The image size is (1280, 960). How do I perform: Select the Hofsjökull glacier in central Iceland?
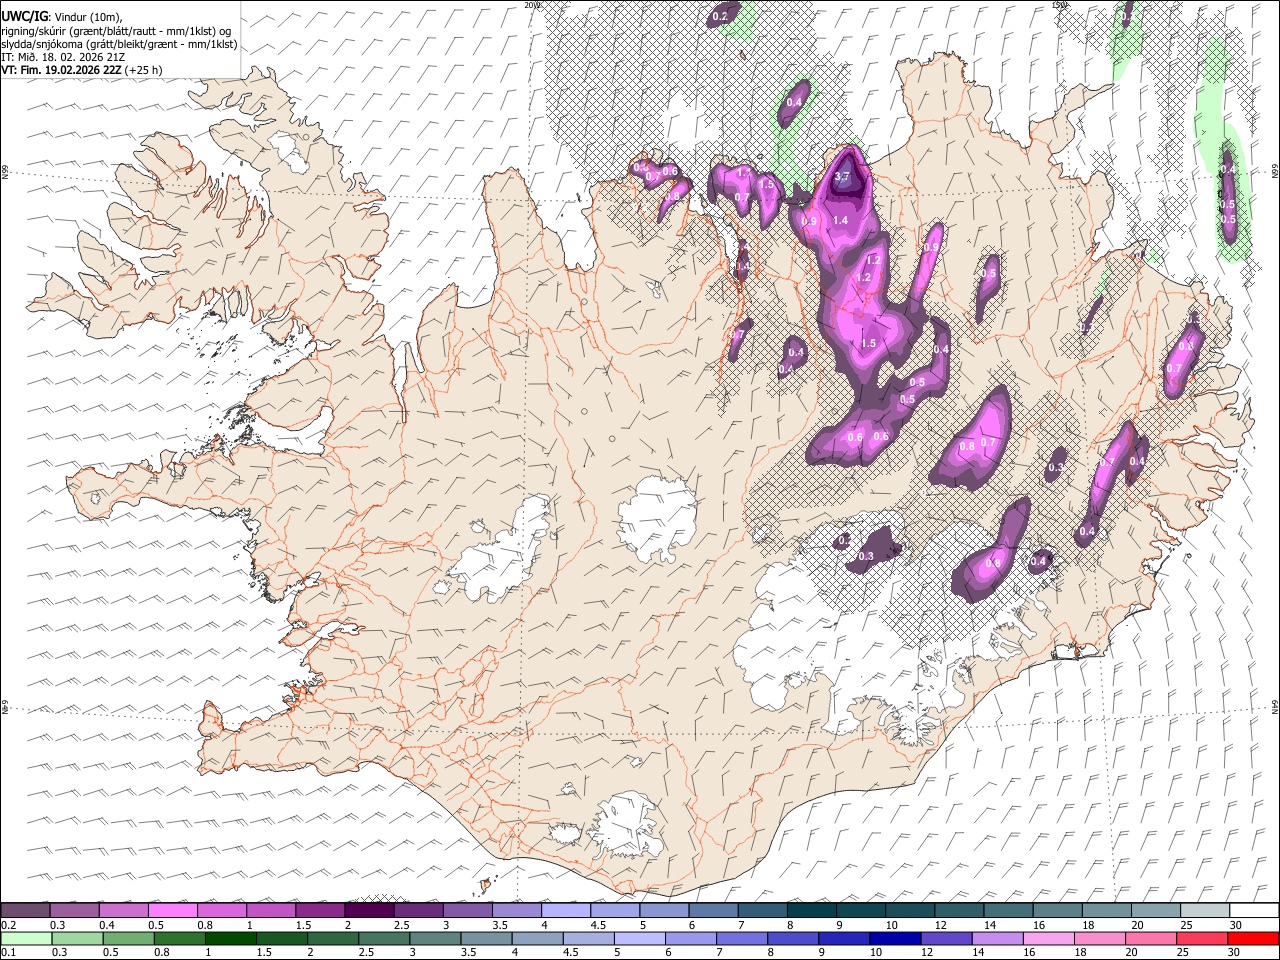tap(657, 518)
